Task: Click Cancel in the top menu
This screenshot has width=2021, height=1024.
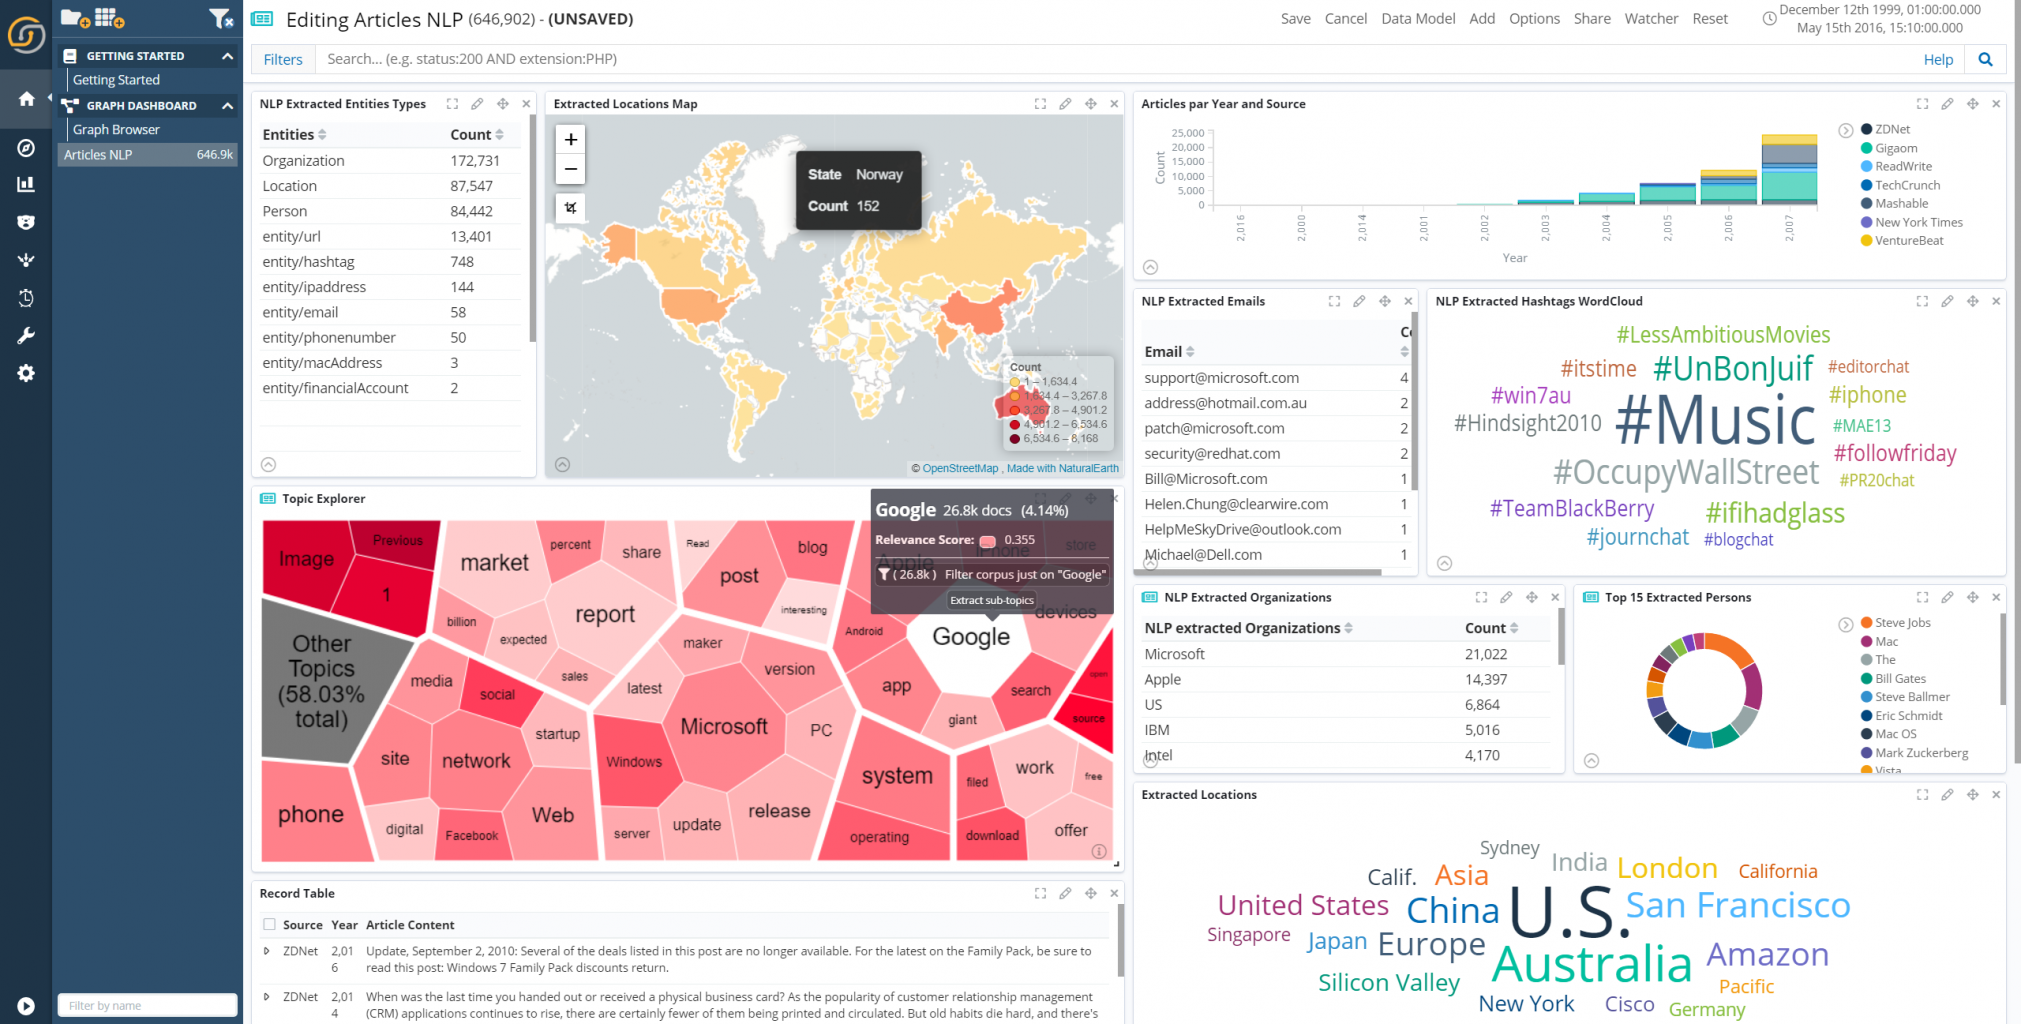Action: [x=1345, y=19]
